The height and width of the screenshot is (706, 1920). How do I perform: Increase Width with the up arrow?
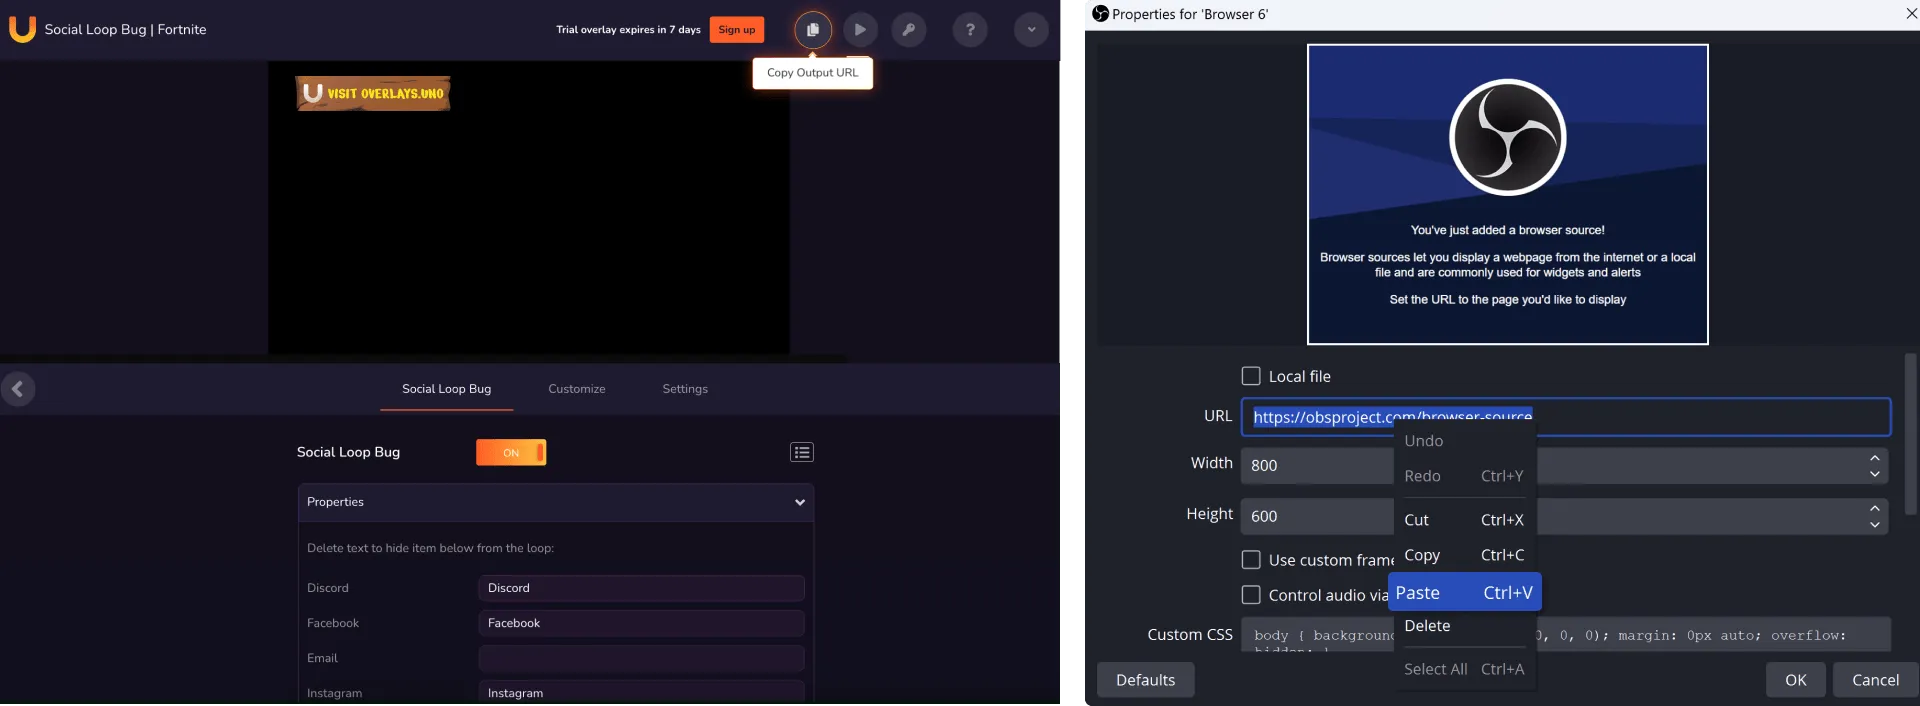[1875, 458]
